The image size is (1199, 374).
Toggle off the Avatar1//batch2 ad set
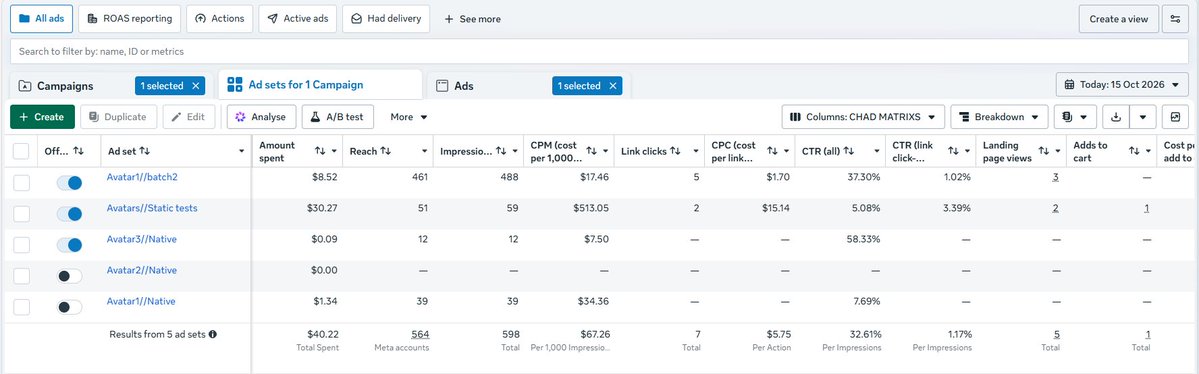point(70,183)
